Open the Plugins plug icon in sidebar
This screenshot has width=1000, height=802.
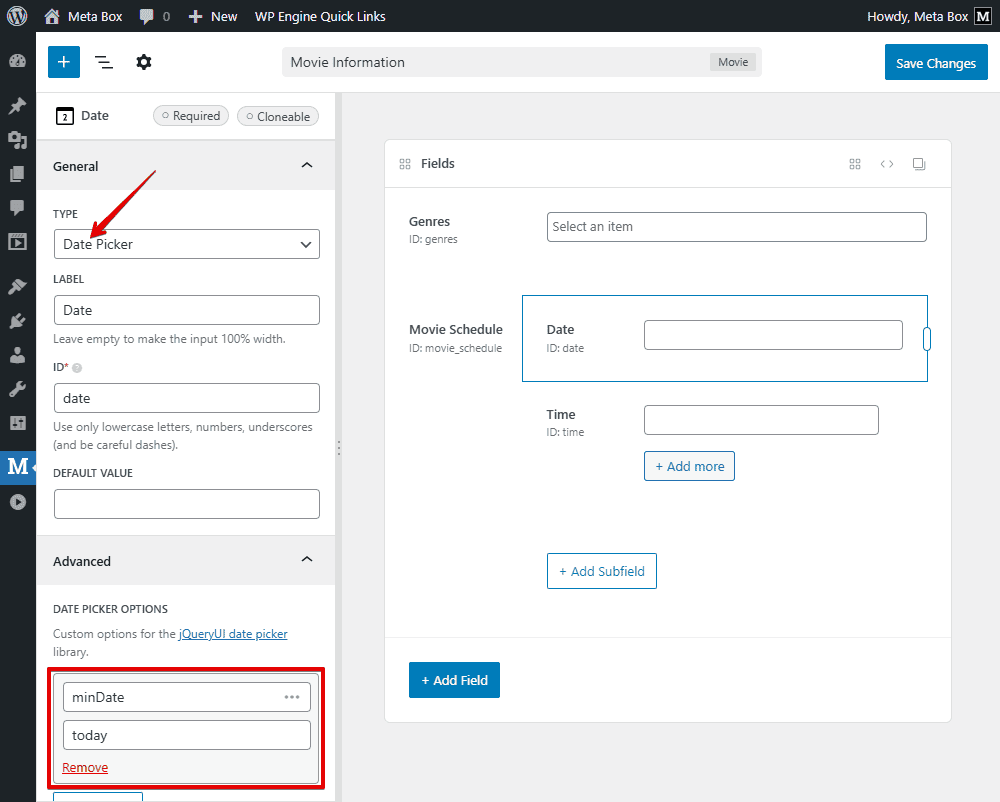[x=17, y=321]
